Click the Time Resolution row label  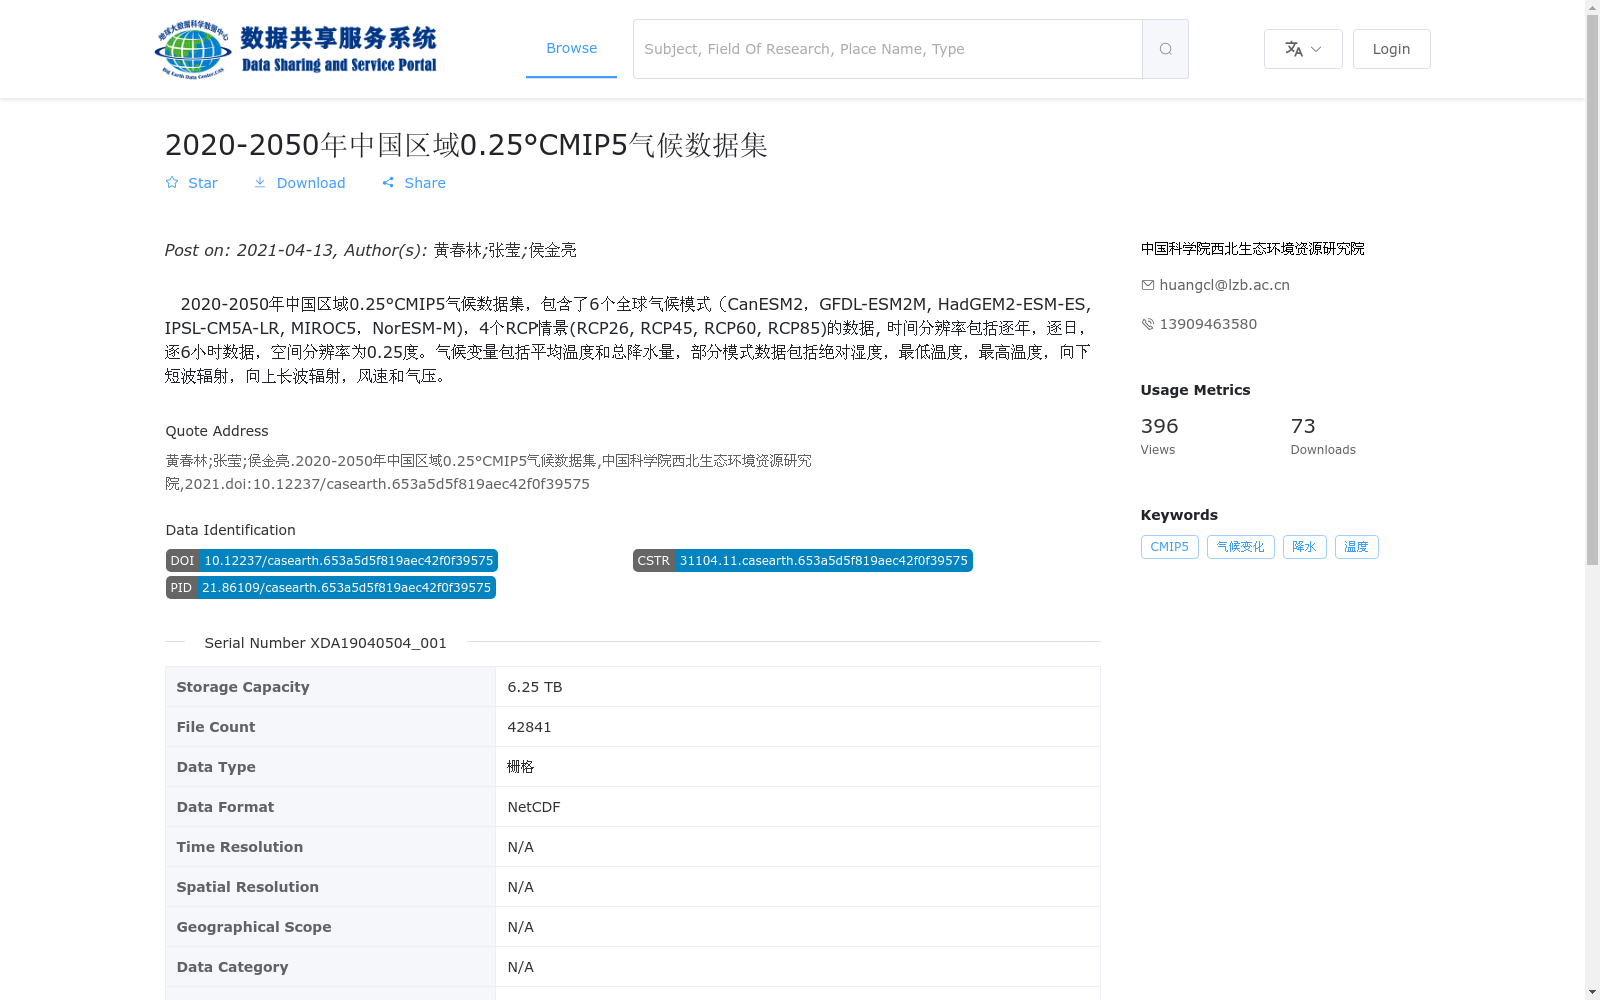coord(240,847)
